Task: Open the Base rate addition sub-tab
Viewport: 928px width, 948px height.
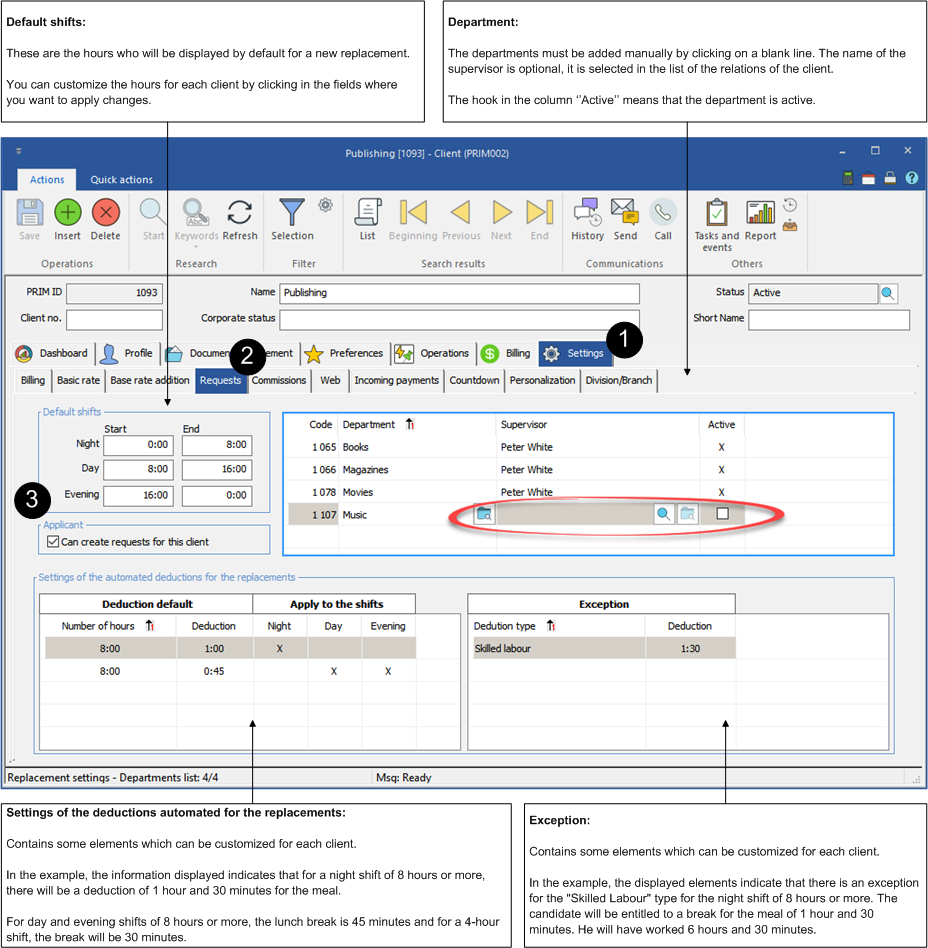Action: tap(150, 380)
